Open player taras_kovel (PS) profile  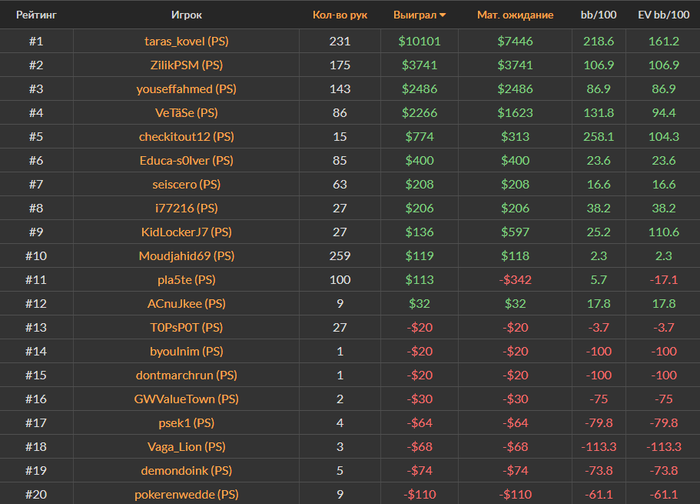pyautogui.click(x=186, y=41)
